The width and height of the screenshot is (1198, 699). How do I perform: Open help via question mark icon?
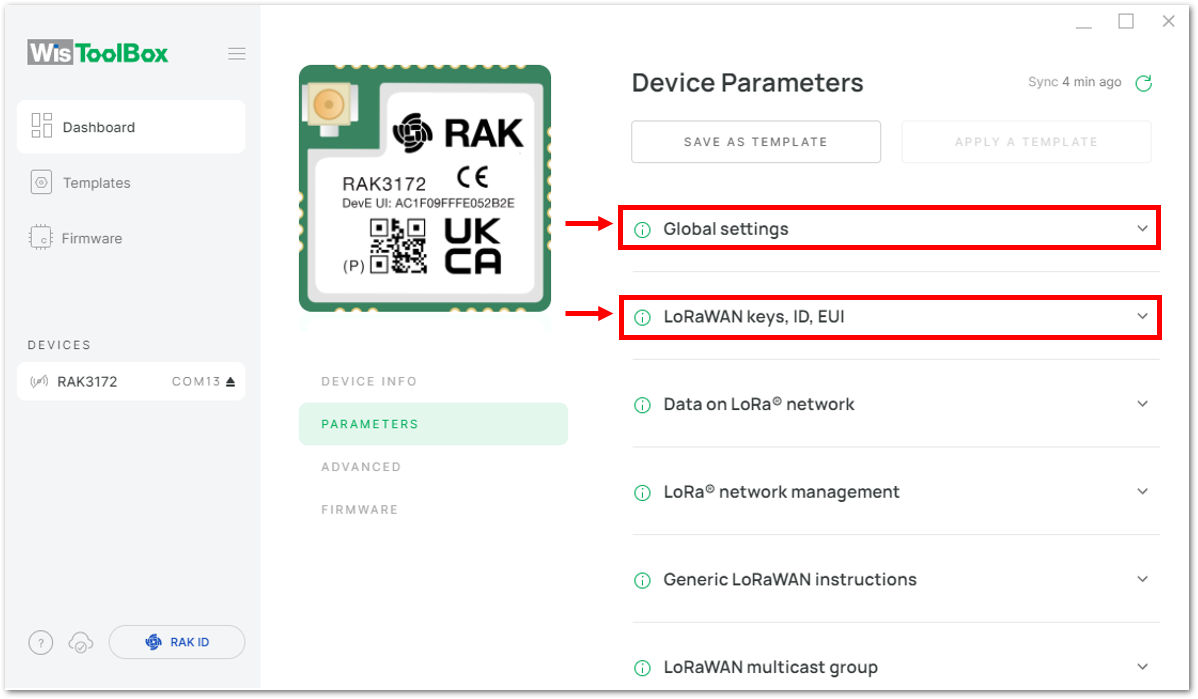(x=40, y=642)
